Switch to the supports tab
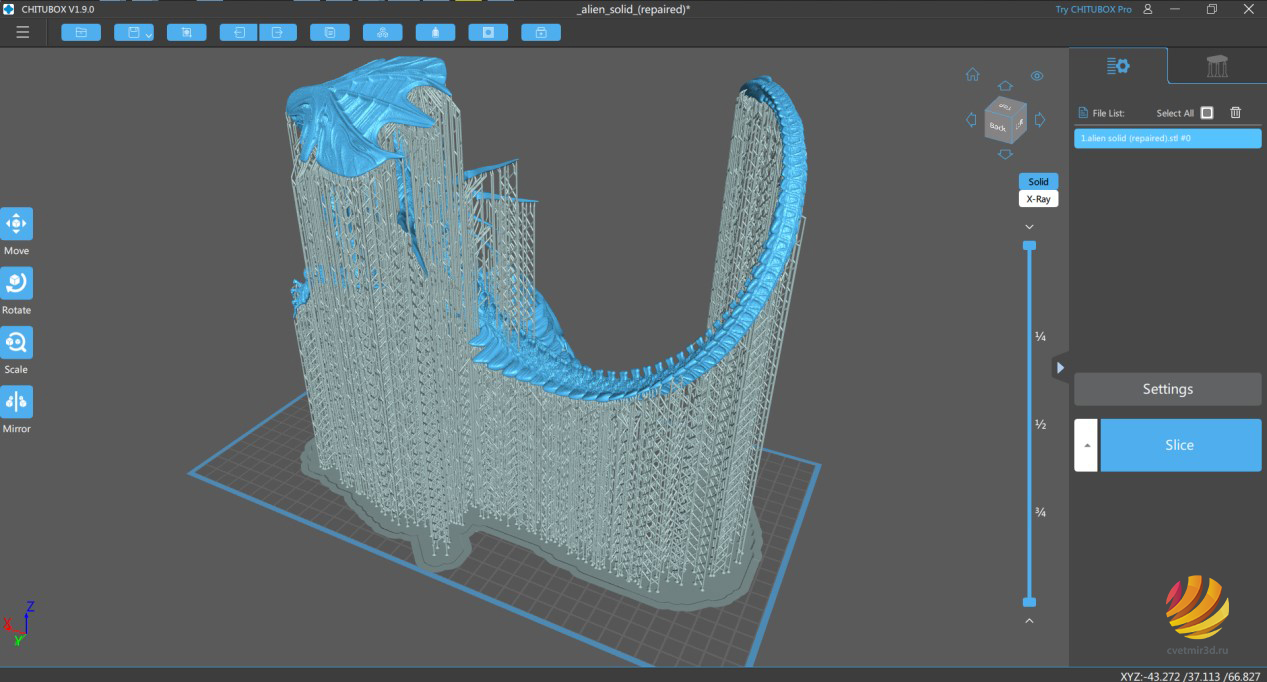 (1217, 66)
